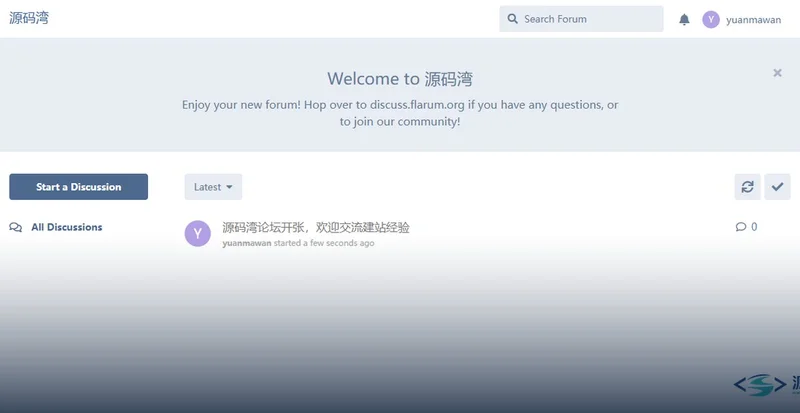
Task: Open the notifications bell icon
Action: point(684,19)
